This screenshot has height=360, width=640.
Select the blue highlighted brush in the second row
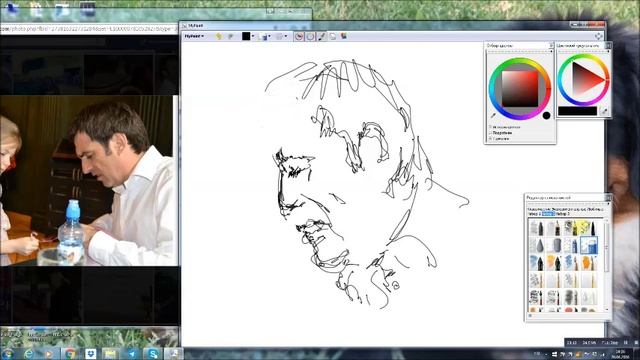589,245
